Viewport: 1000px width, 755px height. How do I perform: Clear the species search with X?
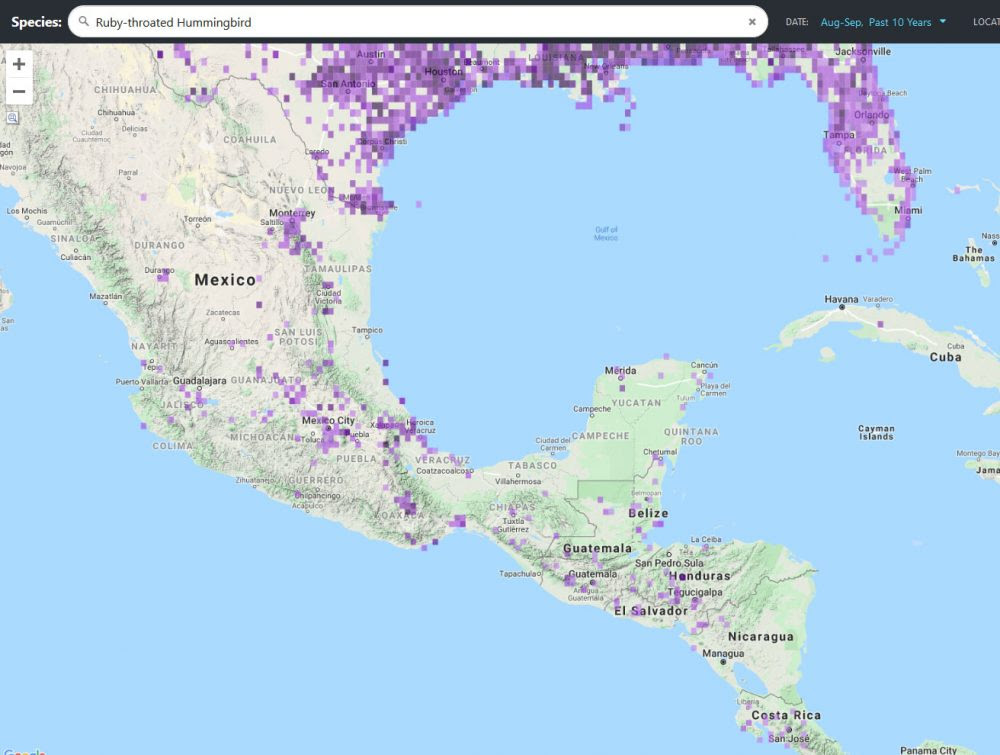(752, 22)
